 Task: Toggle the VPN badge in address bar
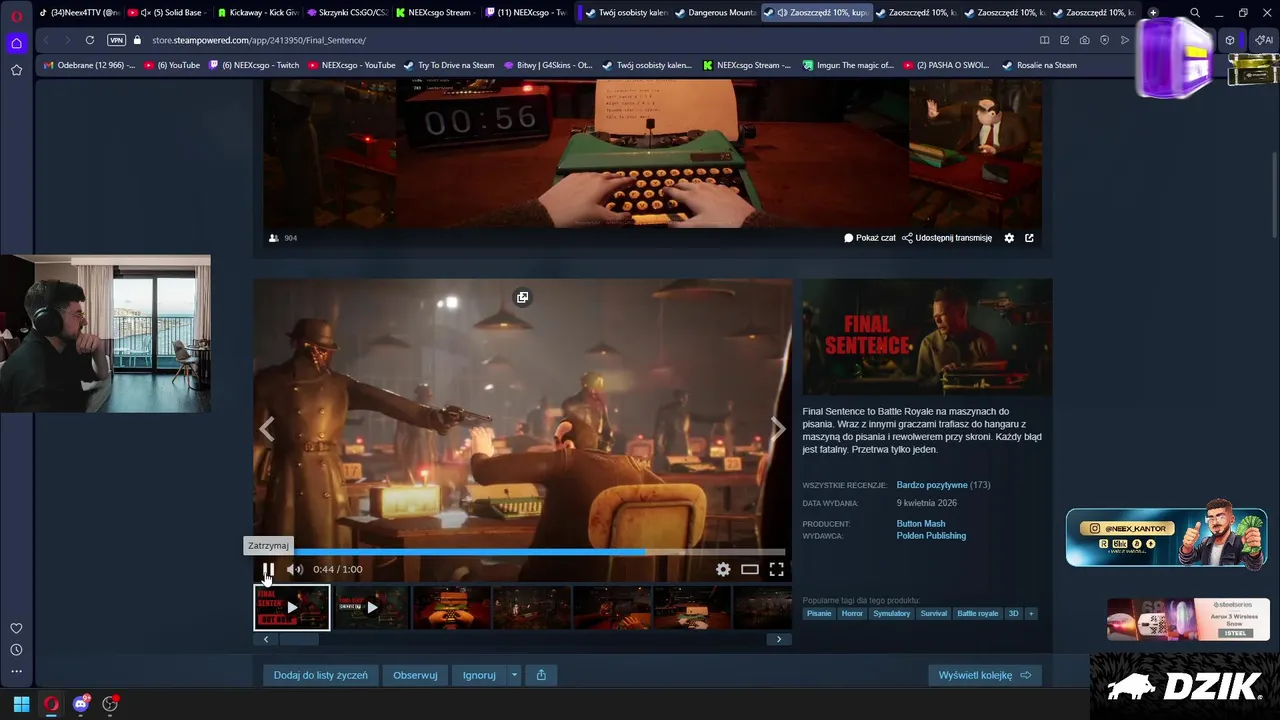point(116,40)
